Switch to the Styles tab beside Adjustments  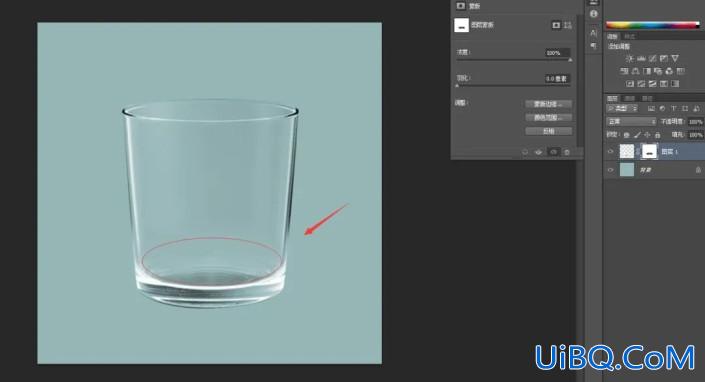[630, 36]
